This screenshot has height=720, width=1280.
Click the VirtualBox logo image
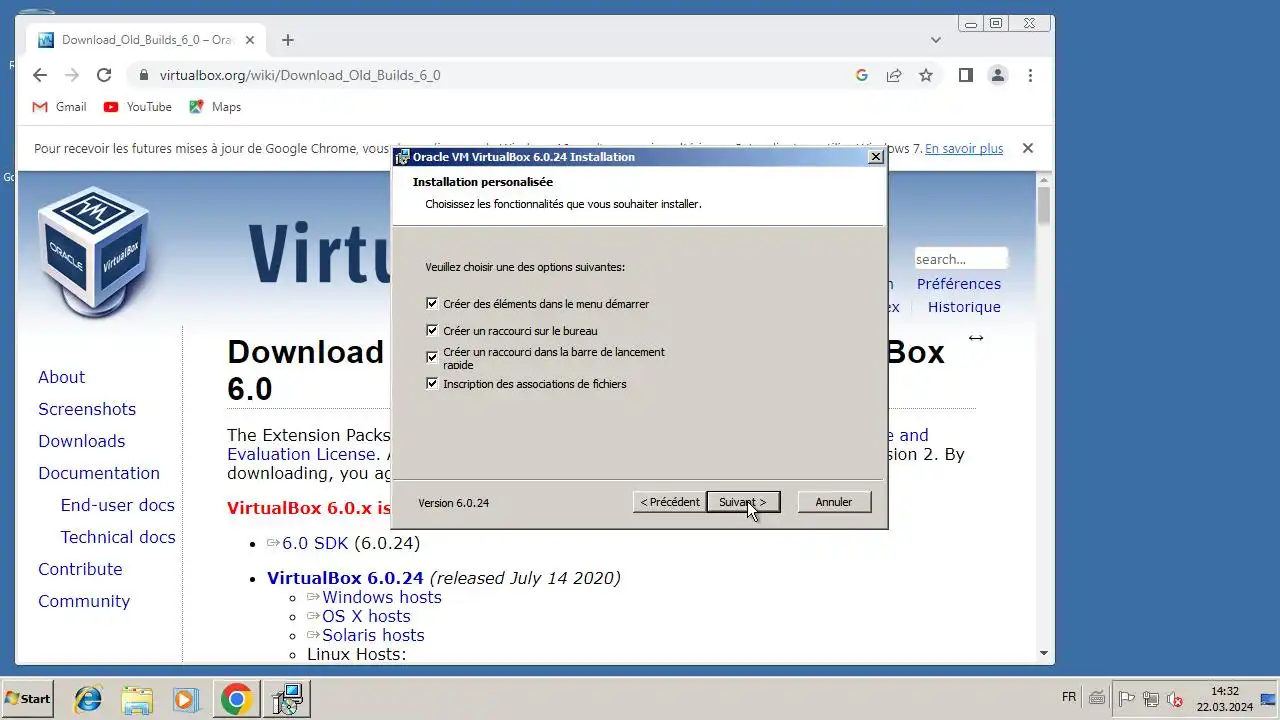[x=94, y=252]
